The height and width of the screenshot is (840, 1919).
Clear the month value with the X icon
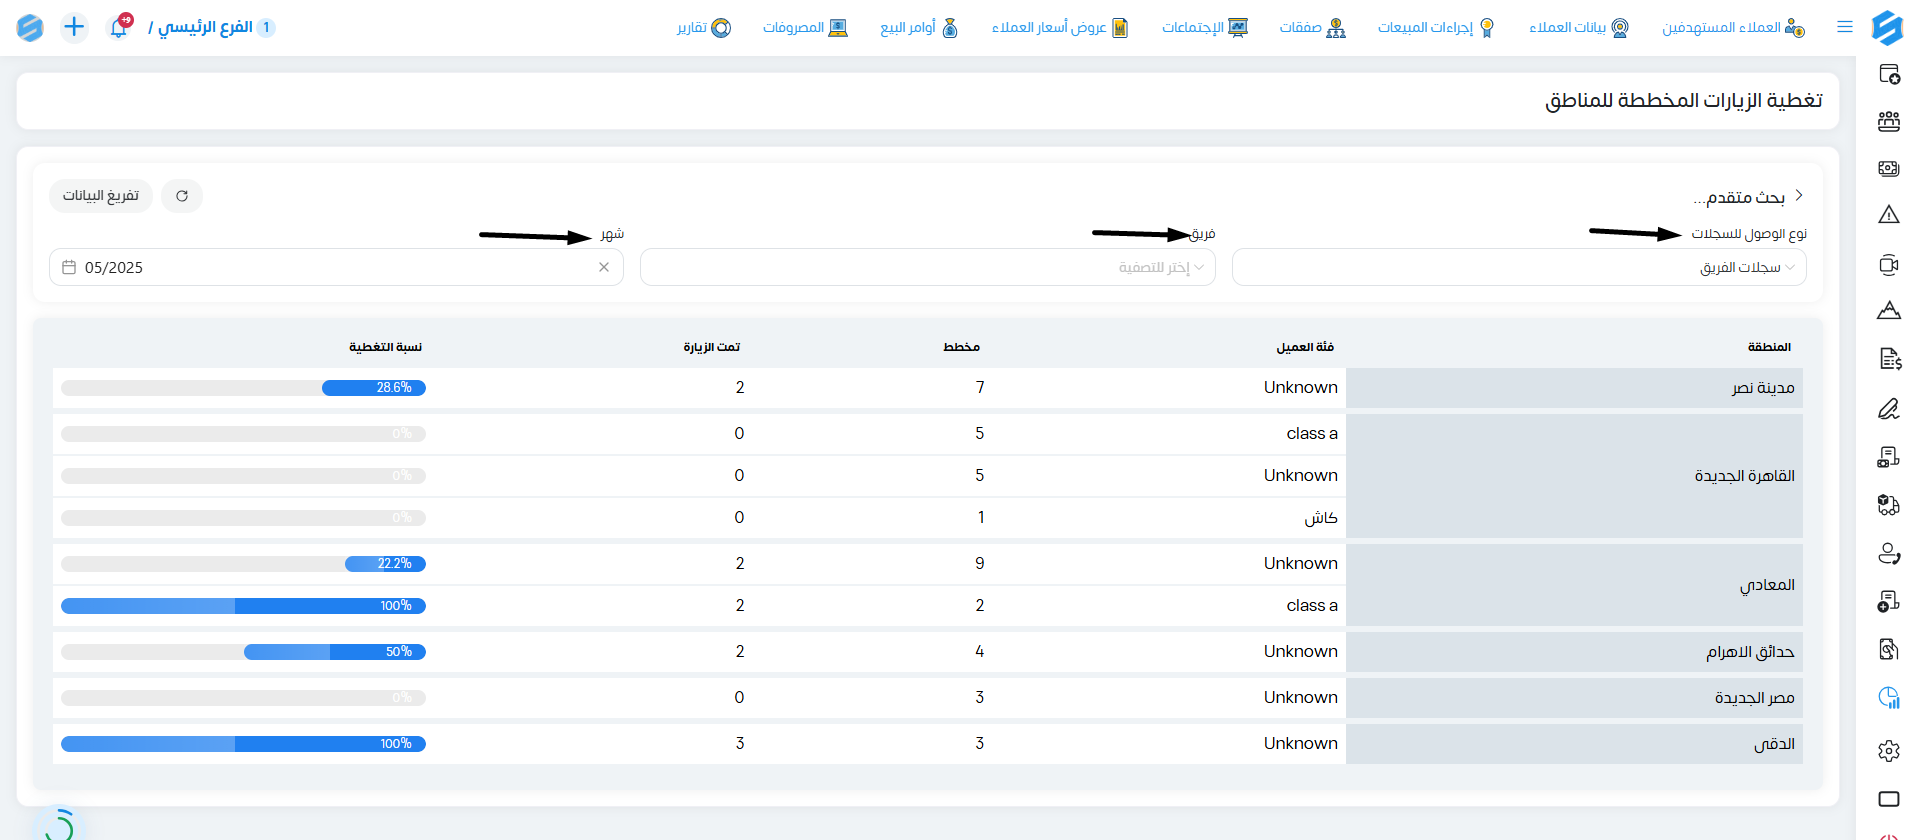(x=604, y=267)
